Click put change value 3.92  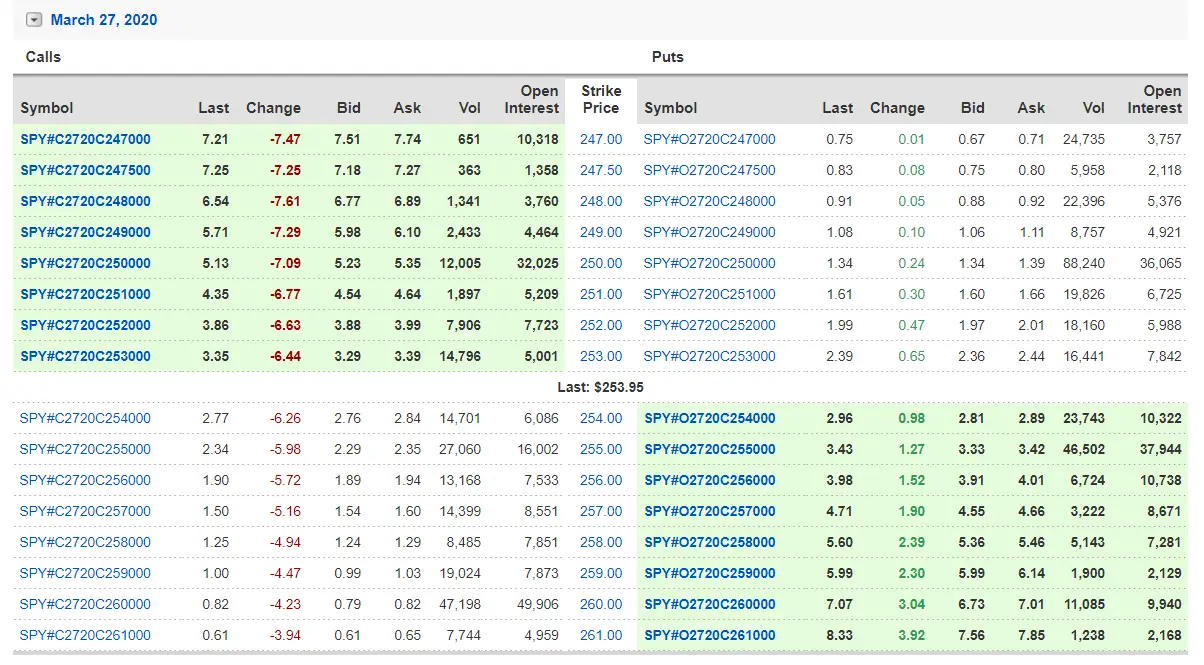(911, 635)
